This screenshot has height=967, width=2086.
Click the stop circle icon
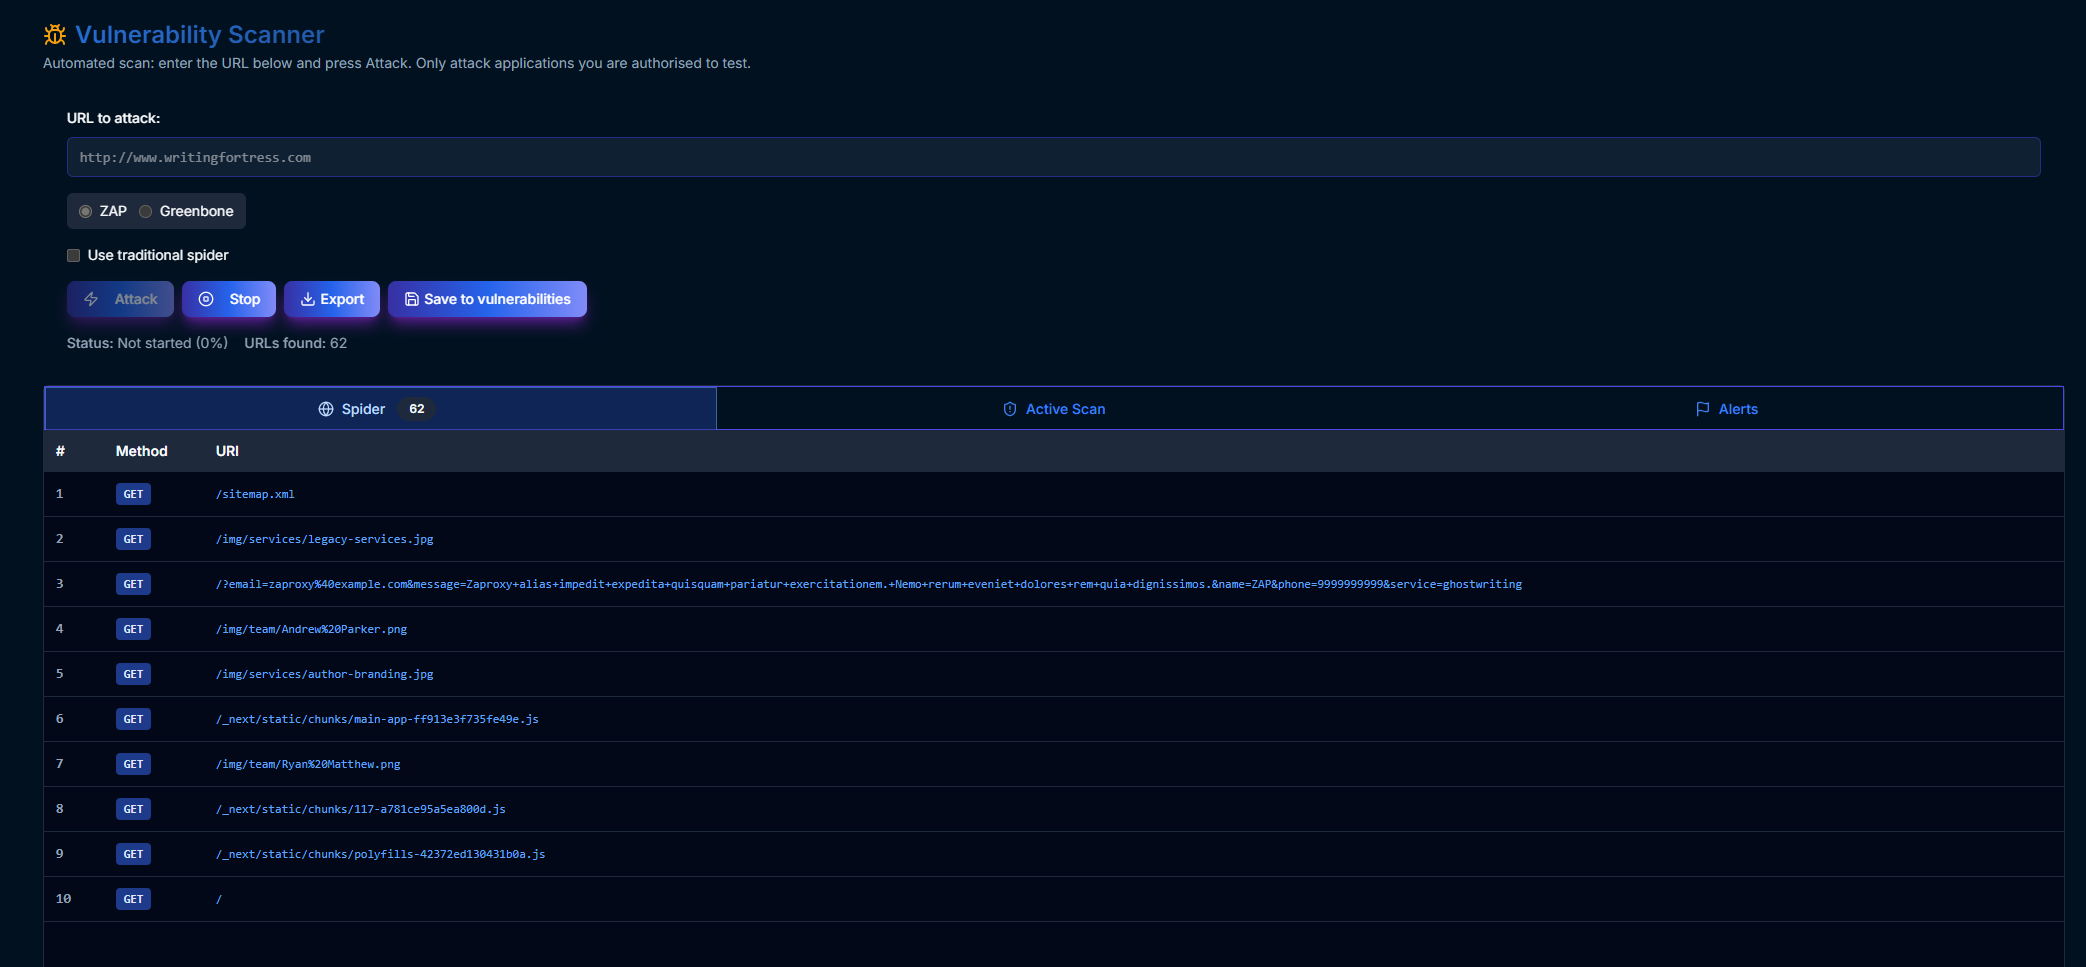click(x=206, y=299)
